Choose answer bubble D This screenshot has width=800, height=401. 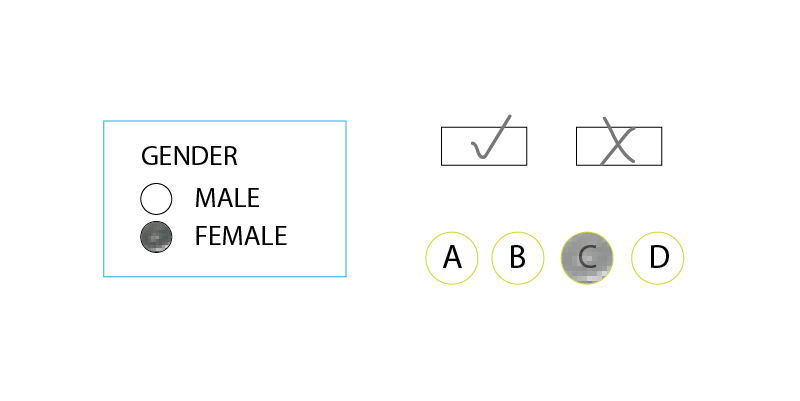tap(658, 258)
